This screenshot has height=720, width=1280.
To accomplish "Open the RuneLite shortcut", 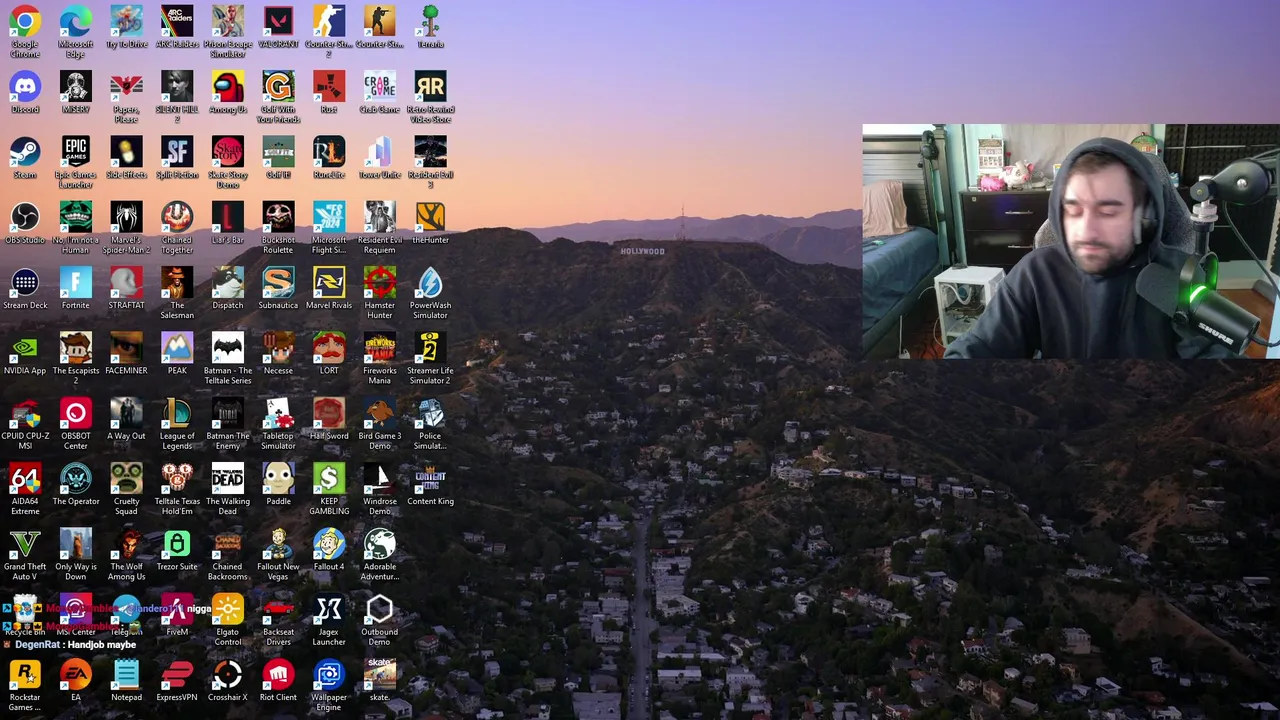I will point(329,152).
